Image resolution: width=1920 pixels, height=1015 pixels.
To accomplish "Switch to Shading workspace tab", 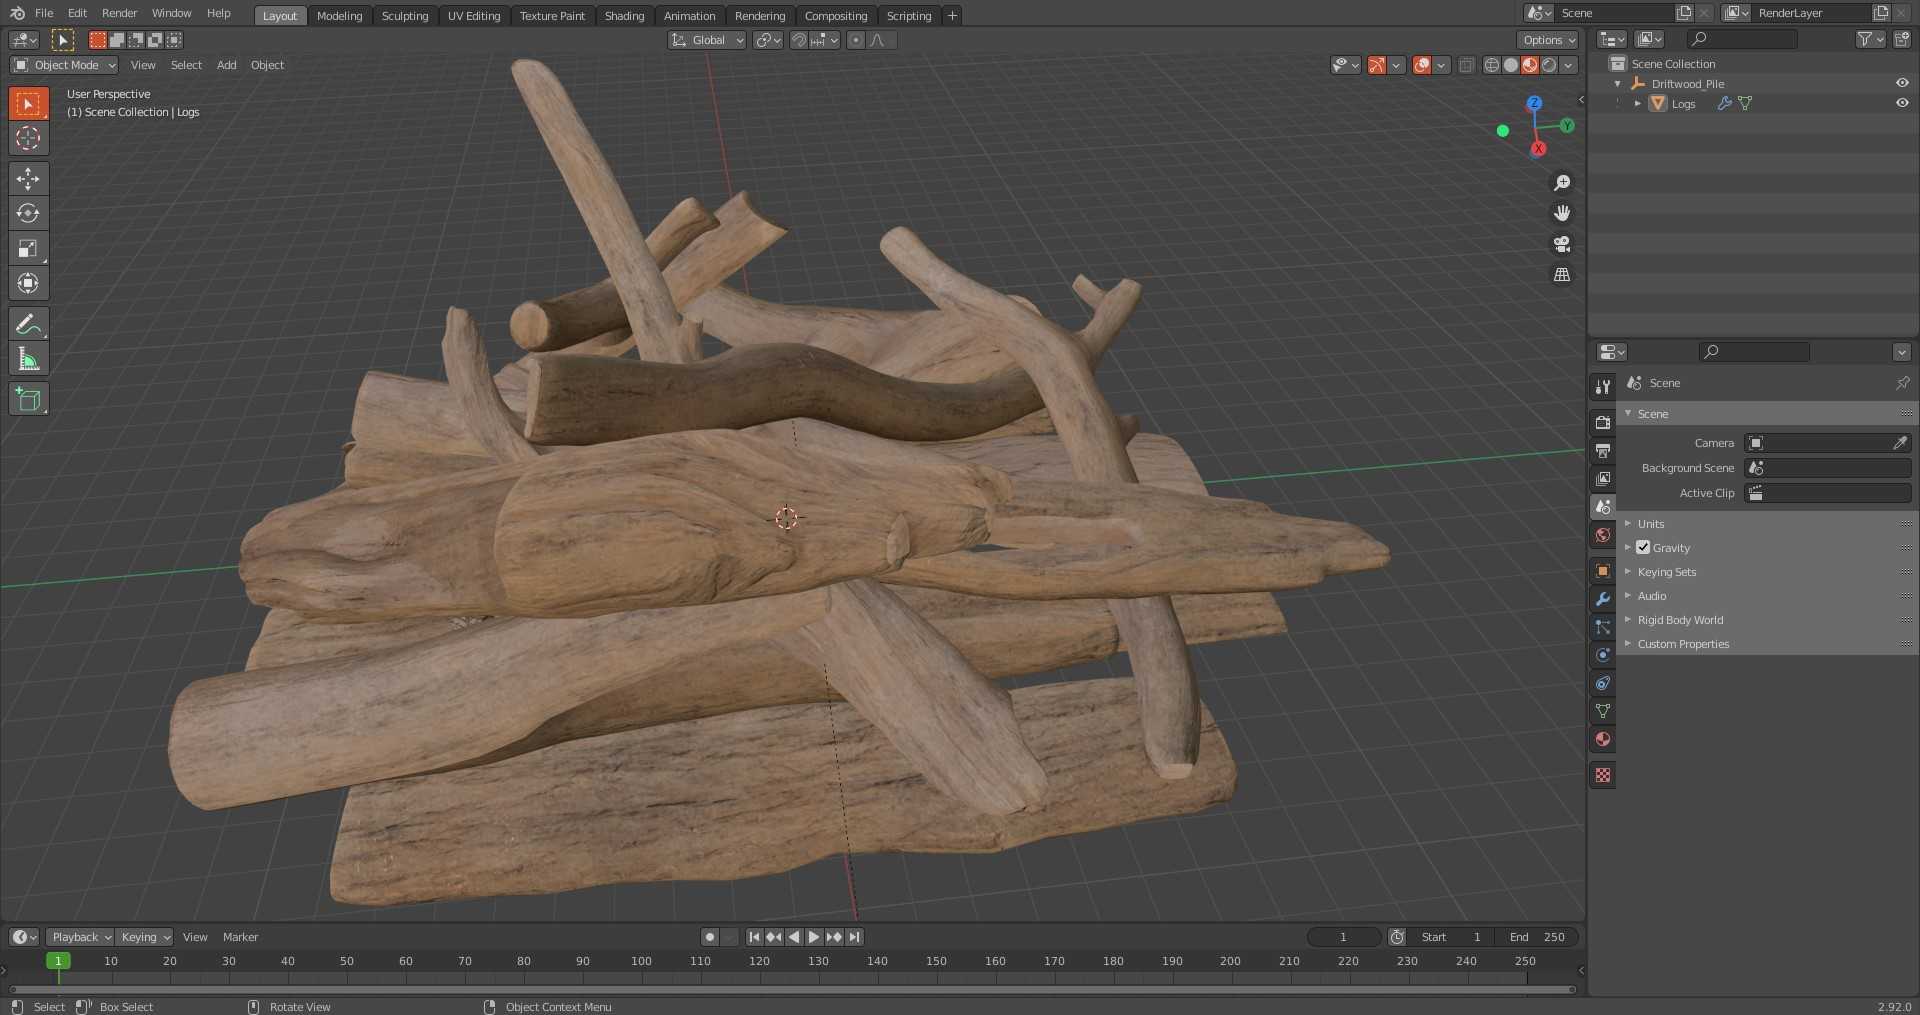I will tap(624, 16).
